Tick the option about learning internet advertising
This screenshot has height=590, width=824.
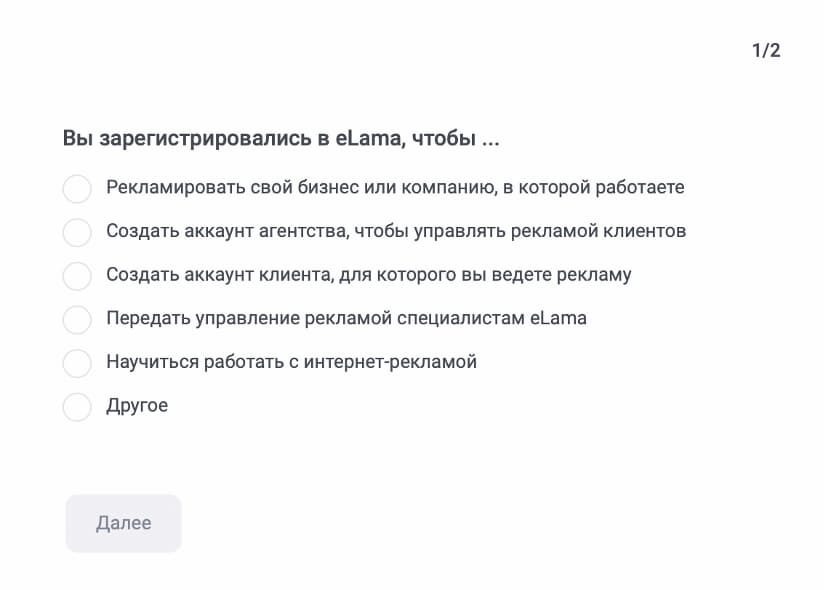pos(77,363)
